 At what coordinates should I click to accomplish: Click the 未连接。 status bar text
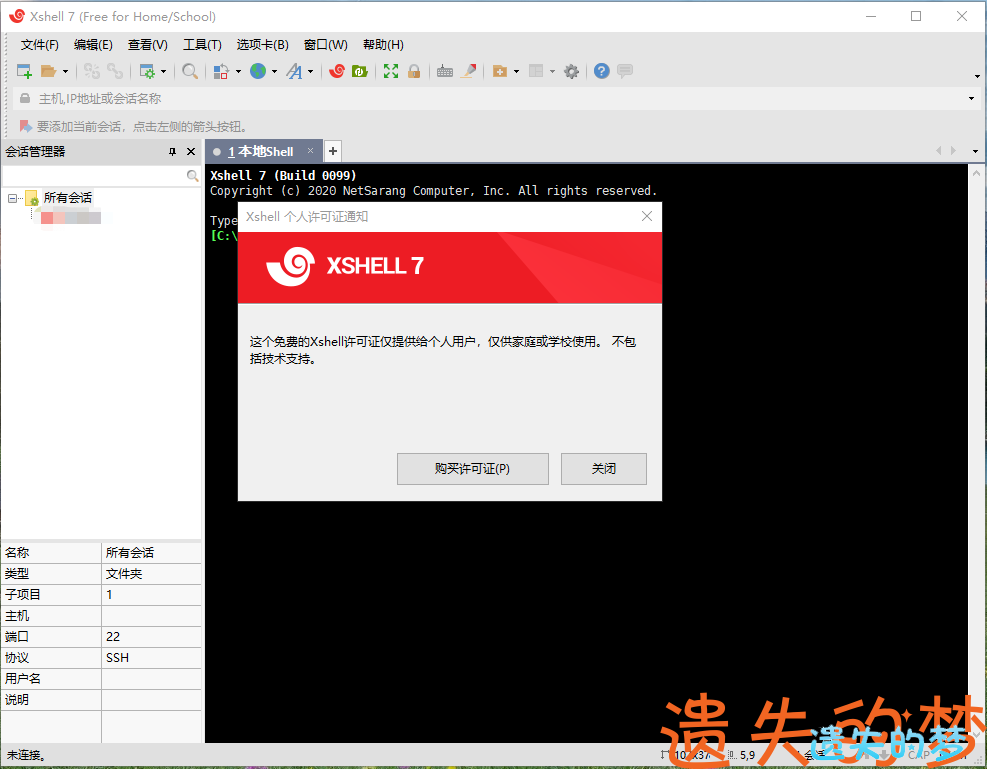point(26,755)
